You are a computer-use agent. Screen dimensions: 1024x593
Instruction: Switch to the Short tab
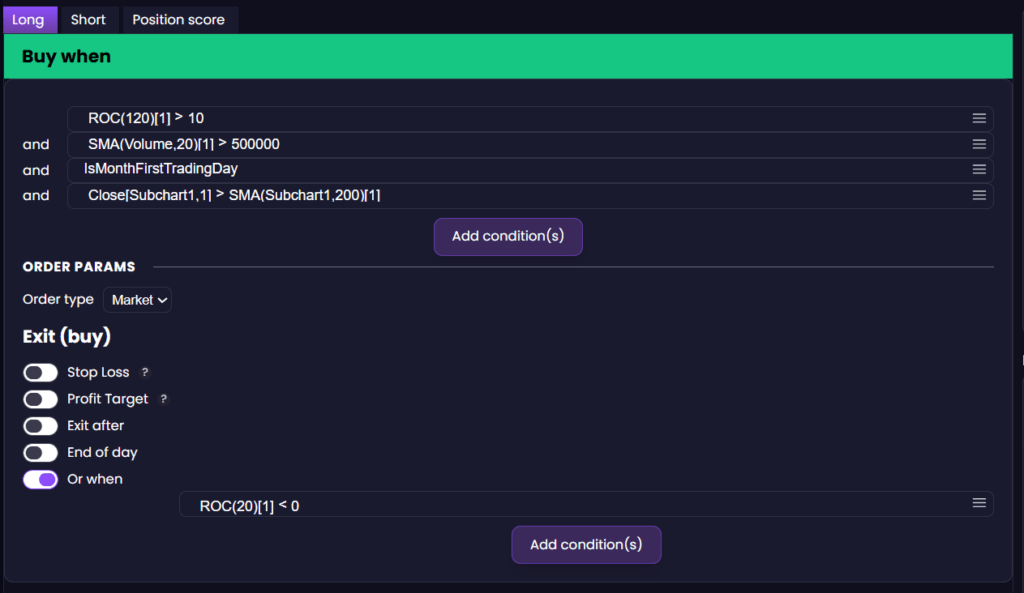[x=88, y=19]
